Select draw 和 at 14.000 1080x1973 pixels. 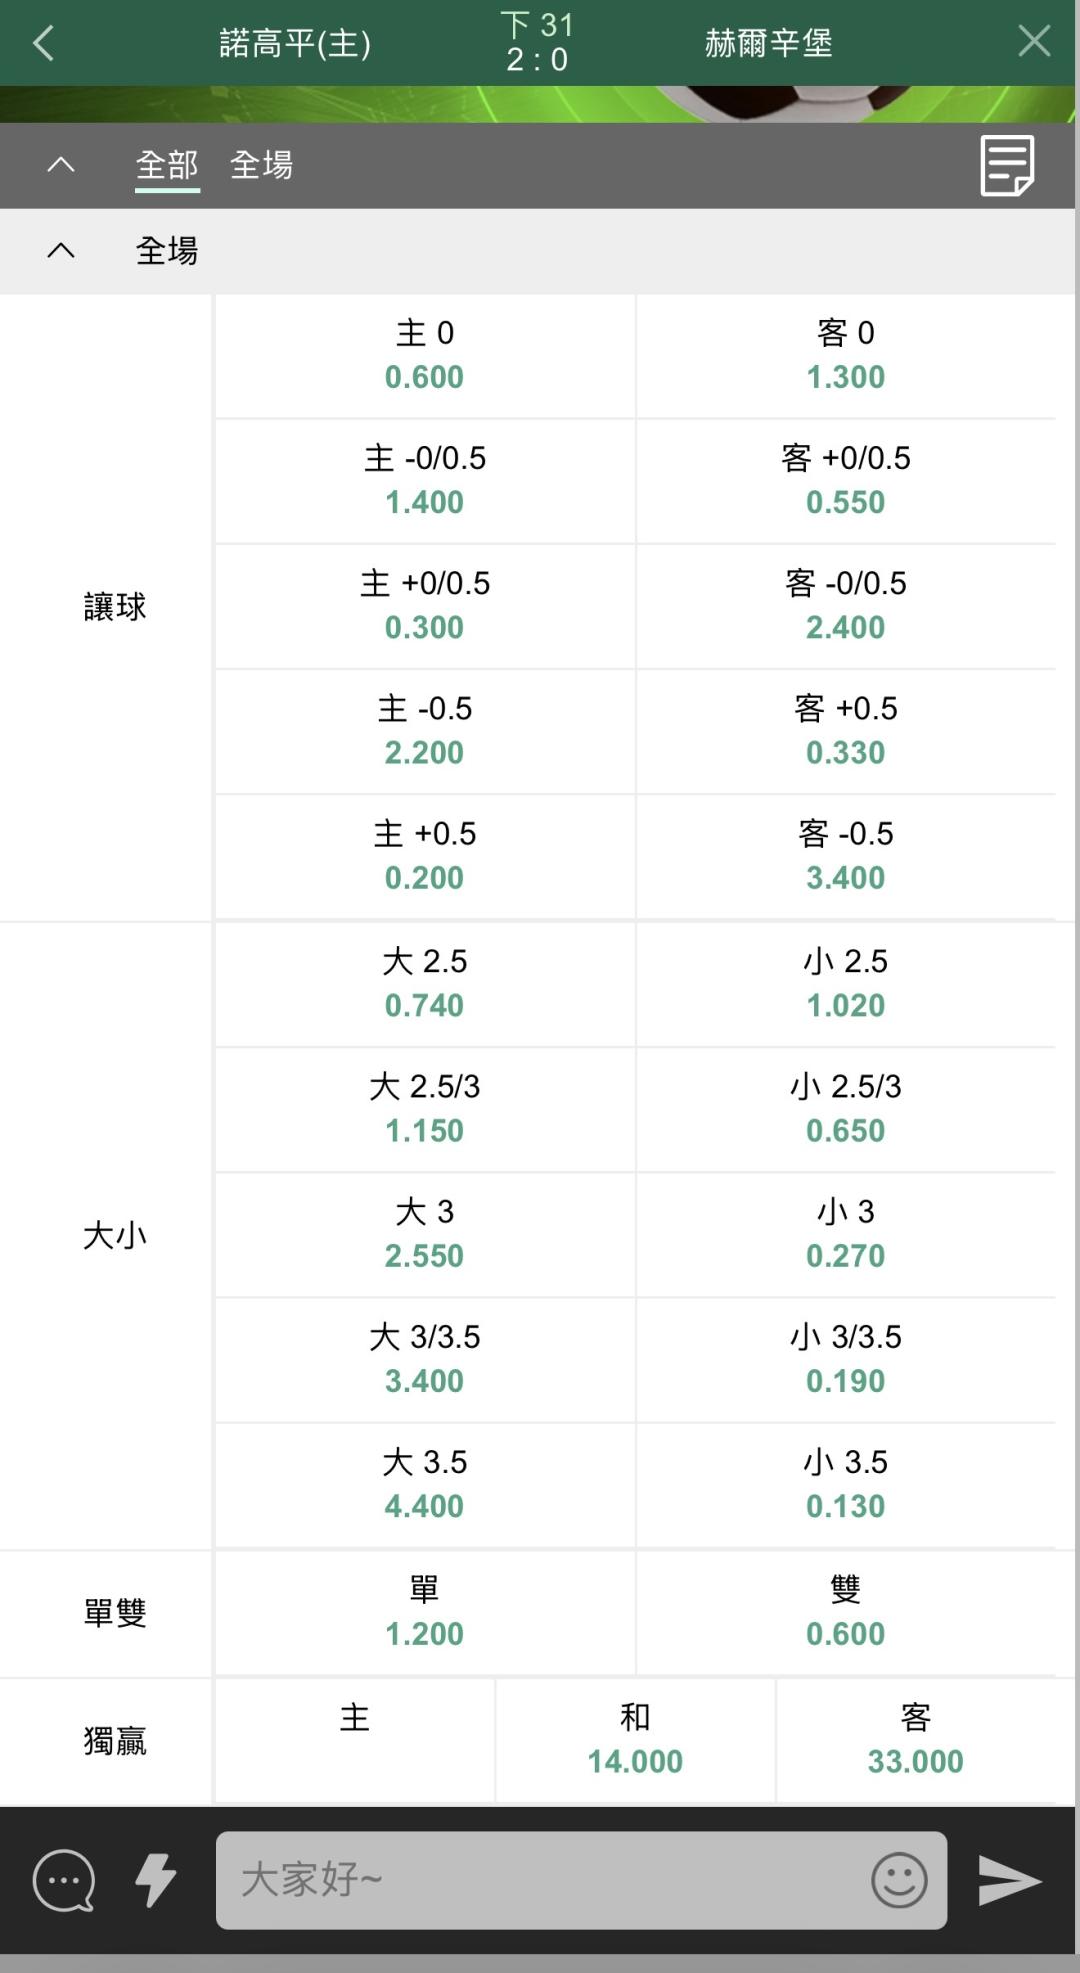click(x=635, y=1740)
